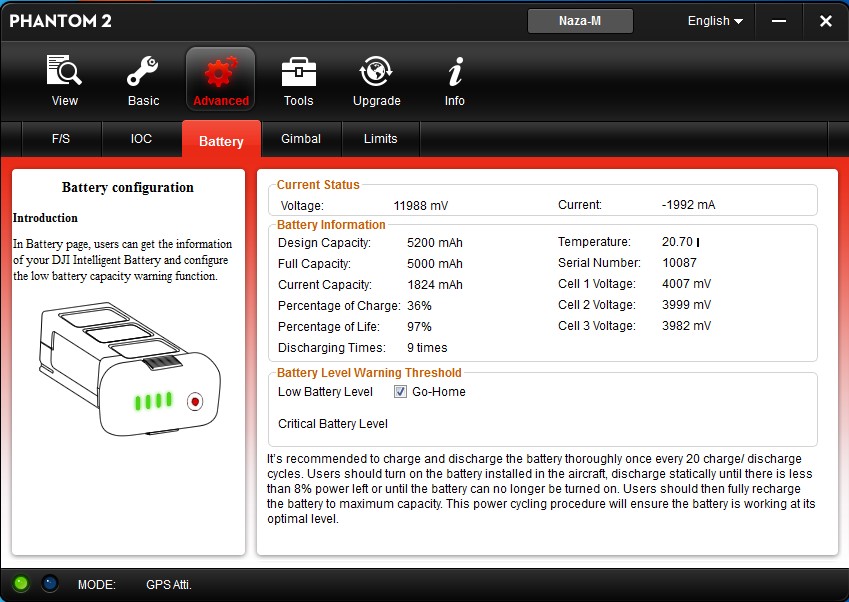Click the battery illustration image
Viewport: 849px width, 602px height.
coord(129,370)
